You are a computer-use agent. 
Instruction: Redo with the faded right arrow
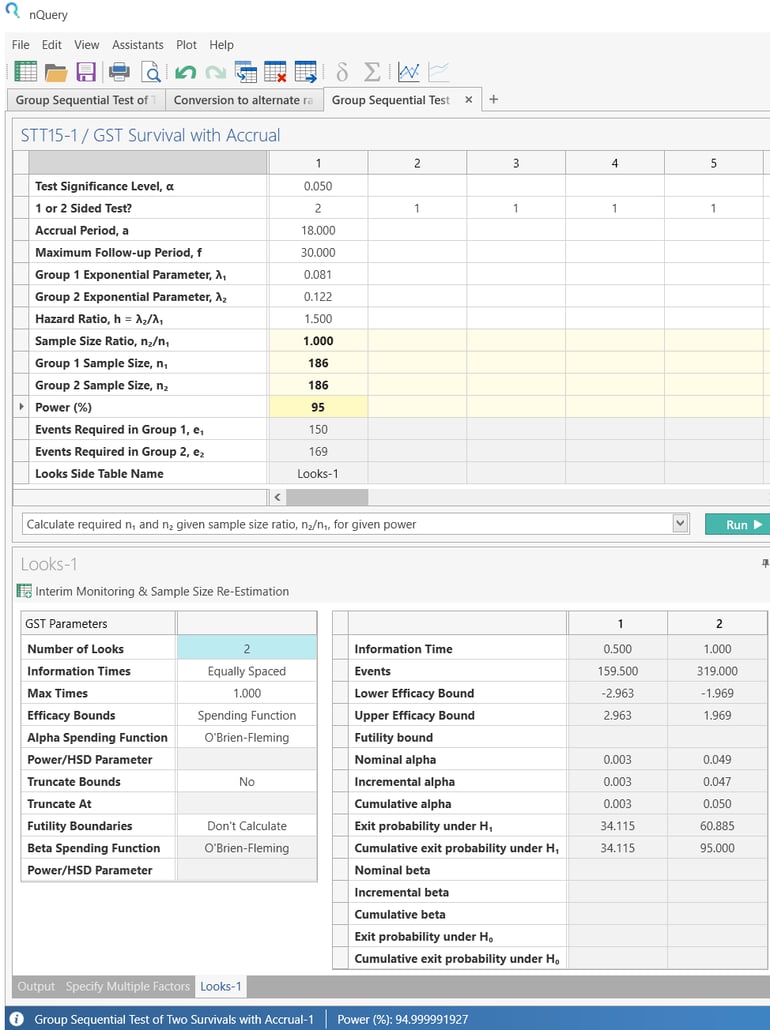coord(215,71)
